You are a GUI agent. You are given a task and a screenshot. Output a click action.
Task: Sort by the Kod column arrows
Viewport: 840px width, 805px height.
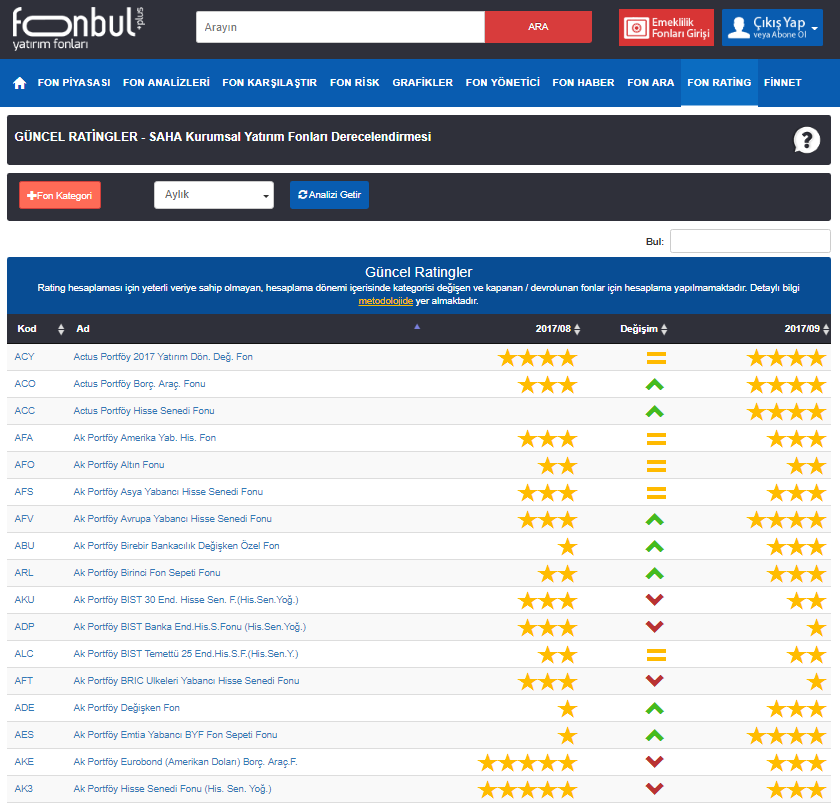click(61, 329)
